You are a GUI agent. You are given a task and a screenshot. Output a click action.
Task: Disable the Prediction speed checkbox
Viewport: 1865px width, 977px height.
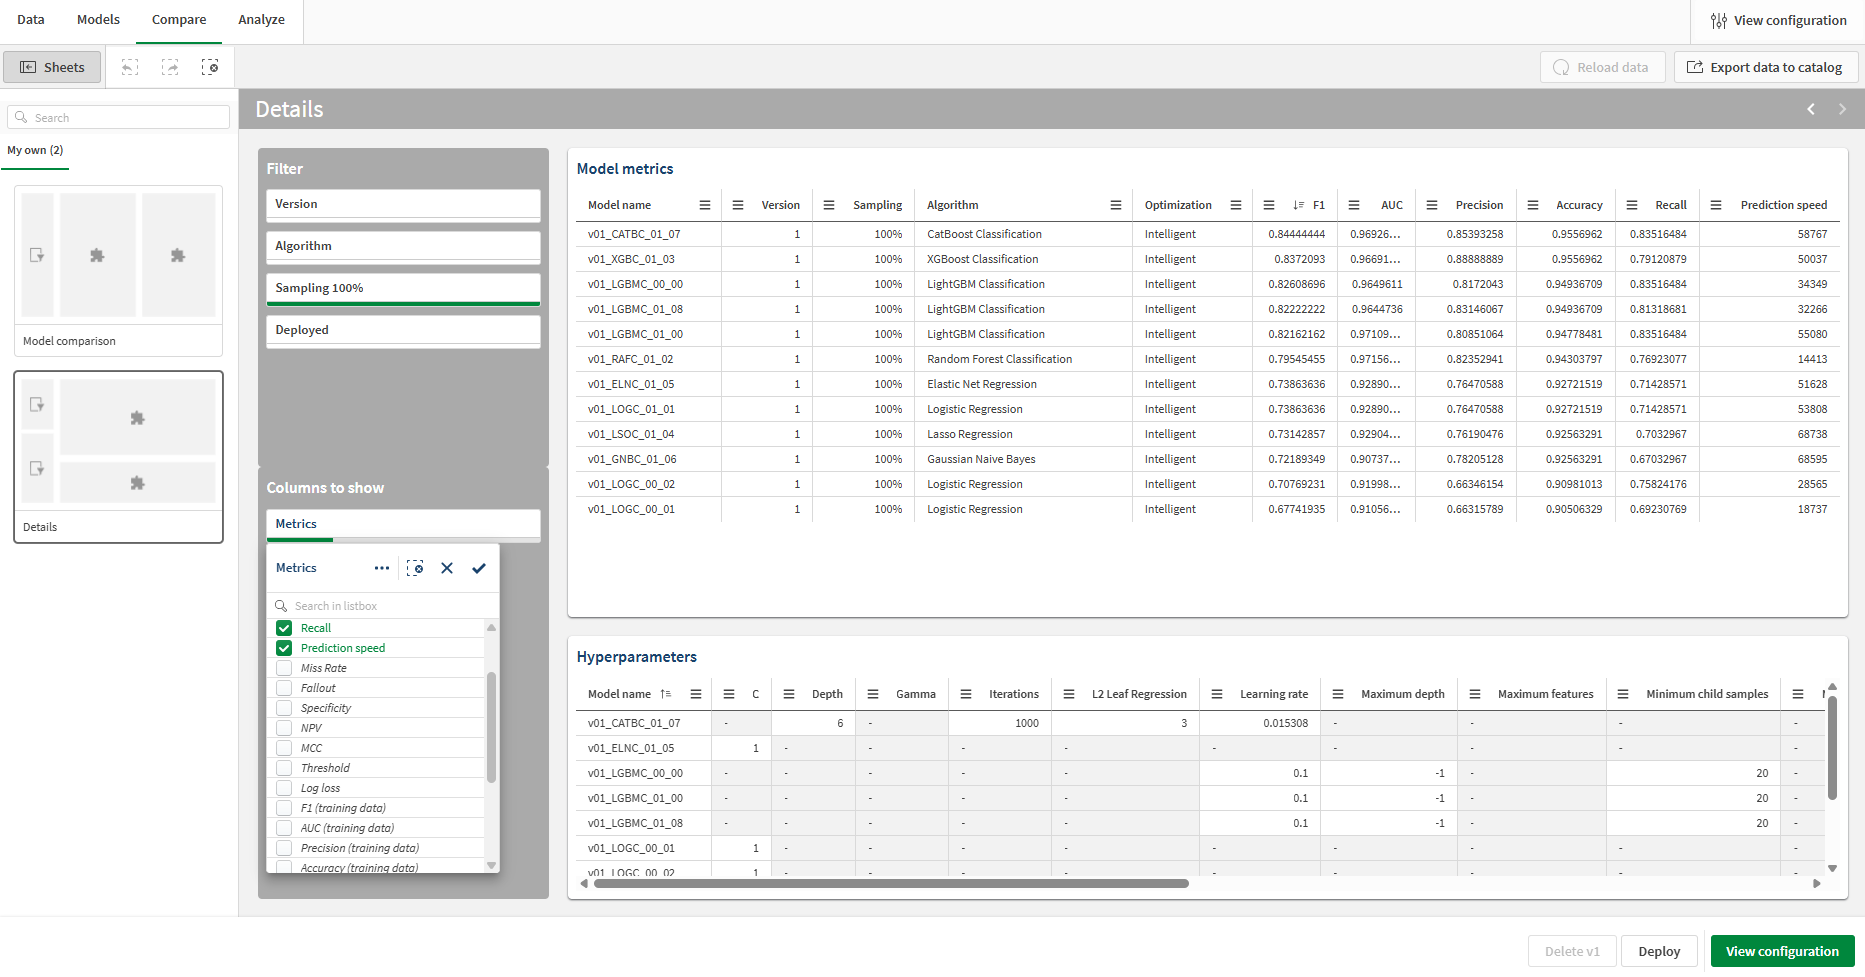coord(284,647)
